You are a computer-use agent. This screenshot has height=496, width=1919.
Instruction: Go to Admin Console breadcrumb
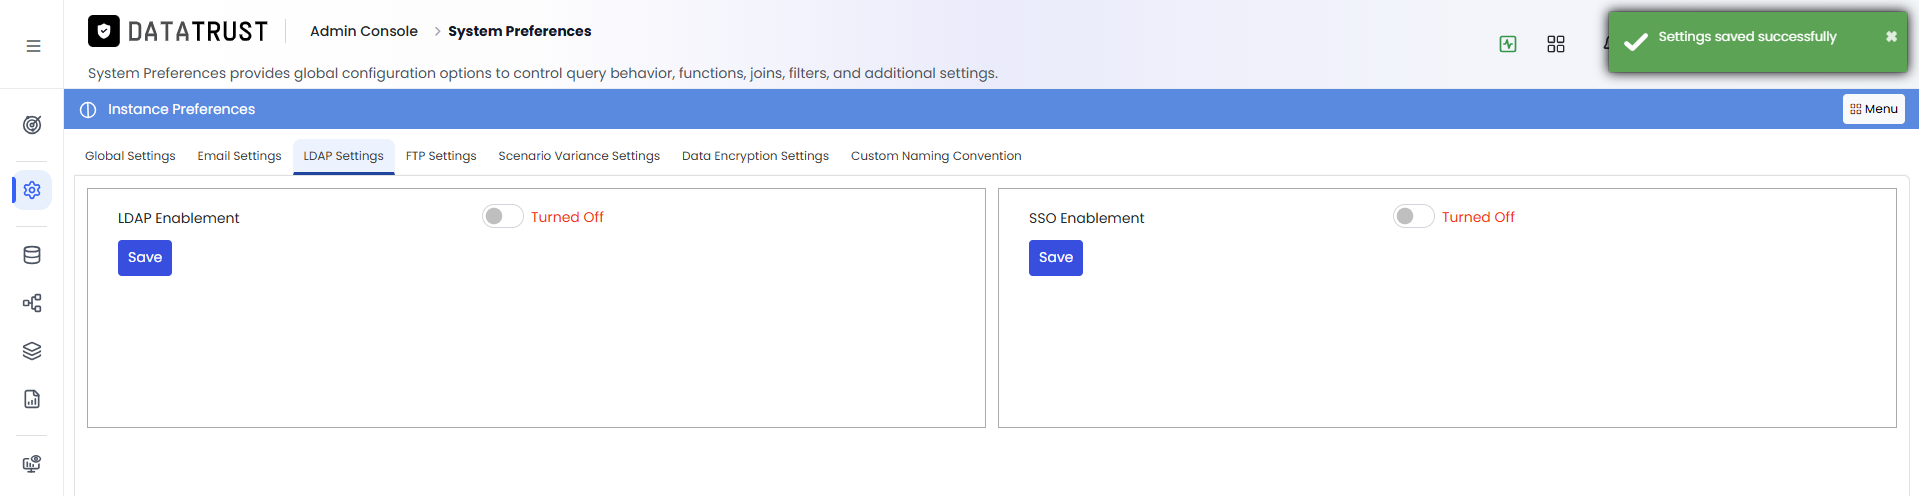tap(364, 31)
